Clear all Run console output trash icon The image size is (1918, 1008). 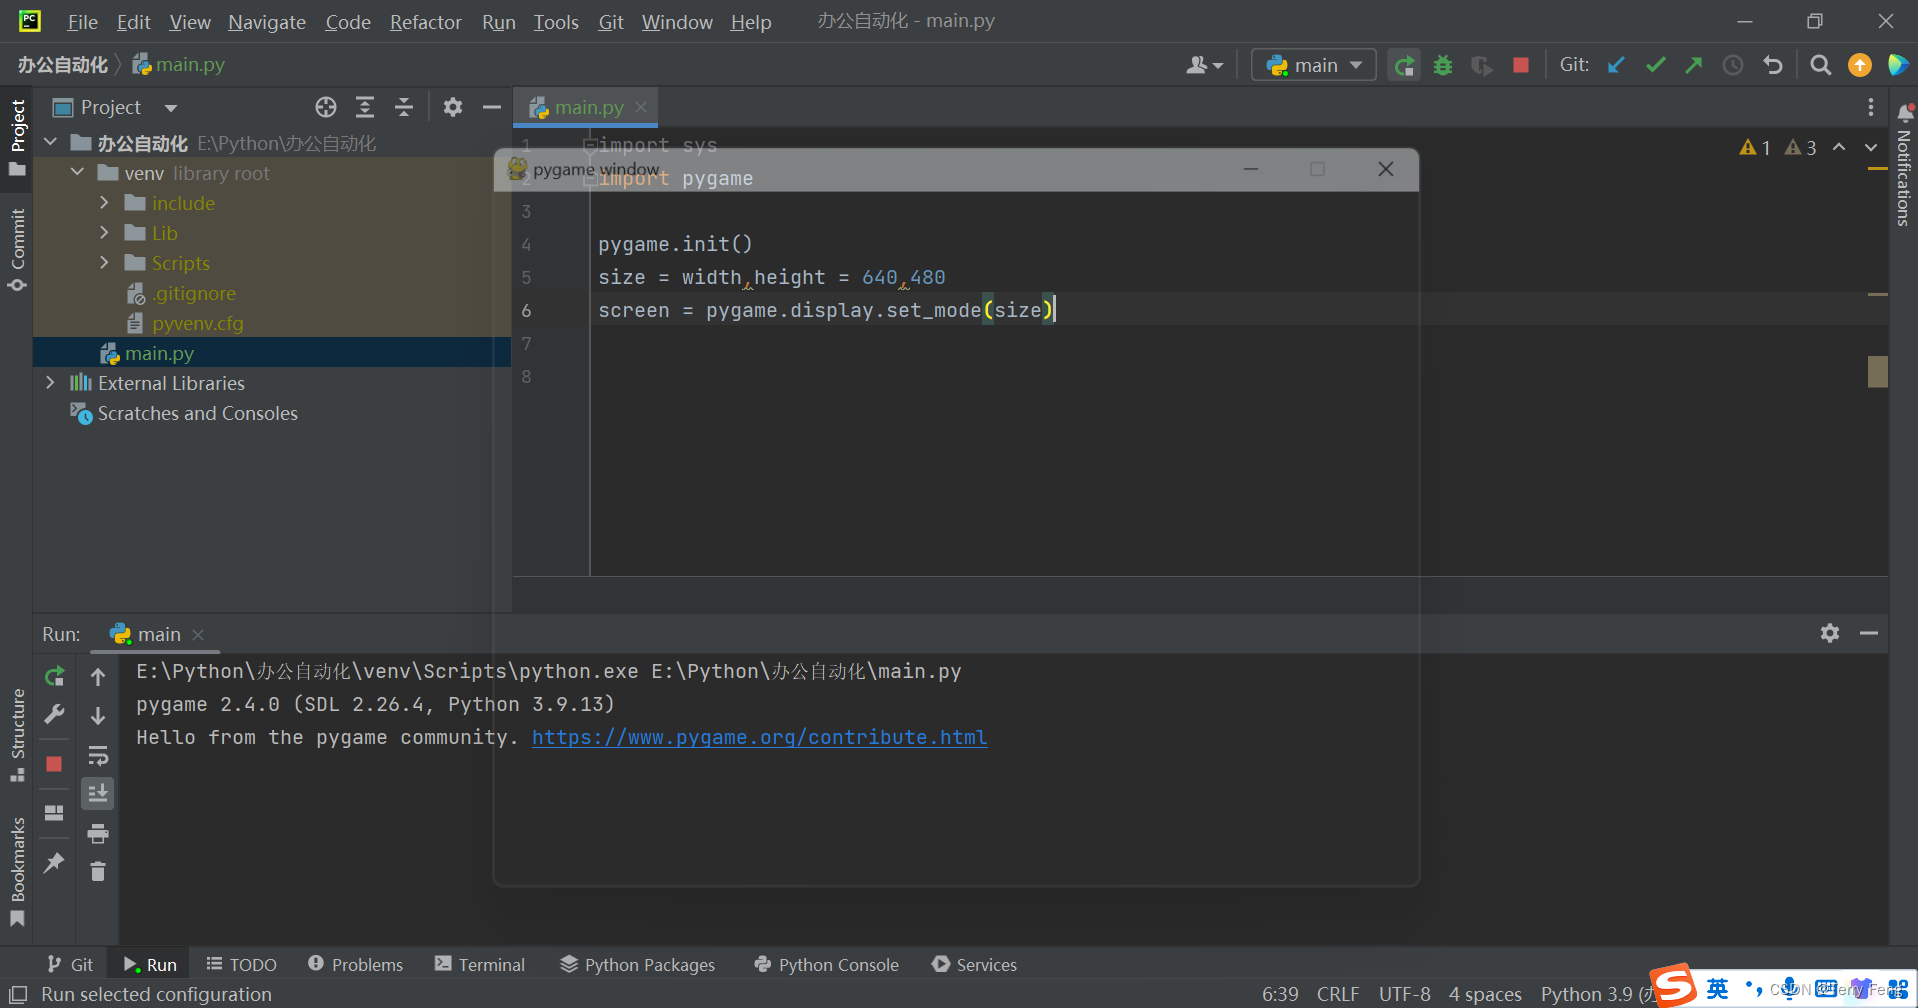point(98,872)
